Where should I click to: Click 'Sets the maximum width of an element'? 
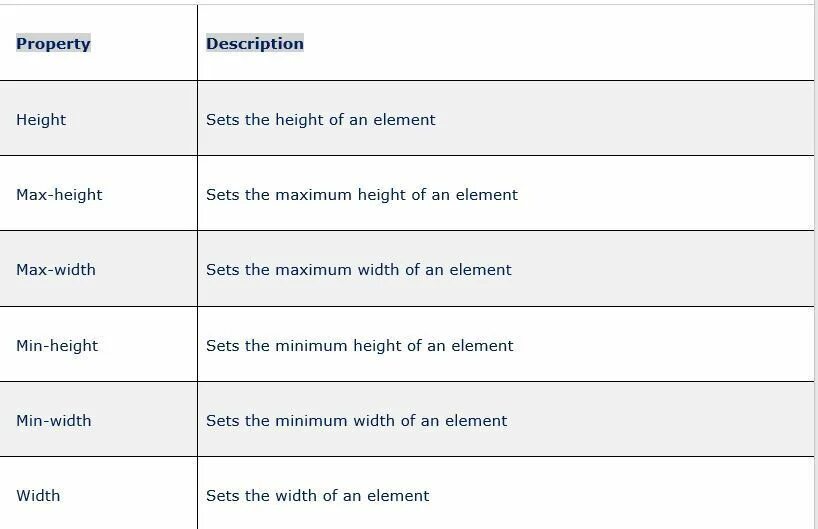tap(358, 270)
